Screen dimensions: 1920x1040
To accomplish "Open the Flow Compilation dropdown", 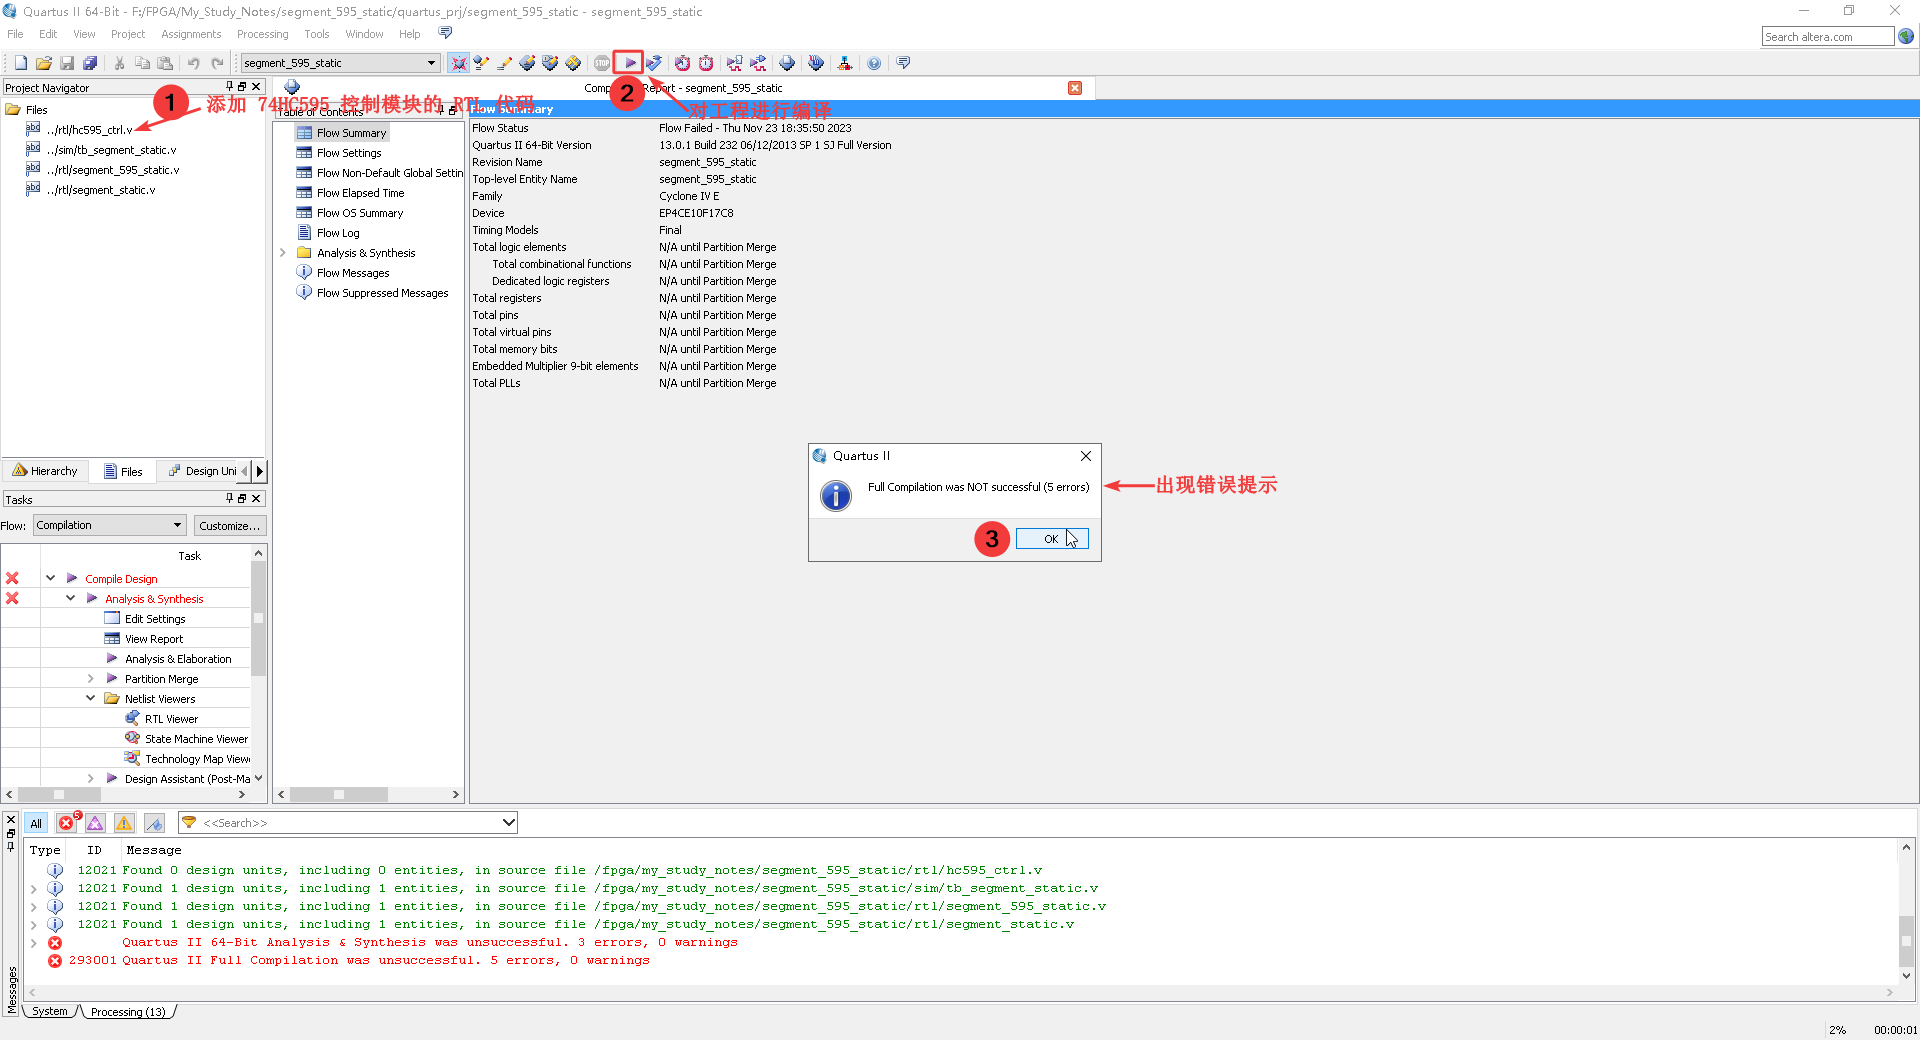I will click(x=110, y=525).
